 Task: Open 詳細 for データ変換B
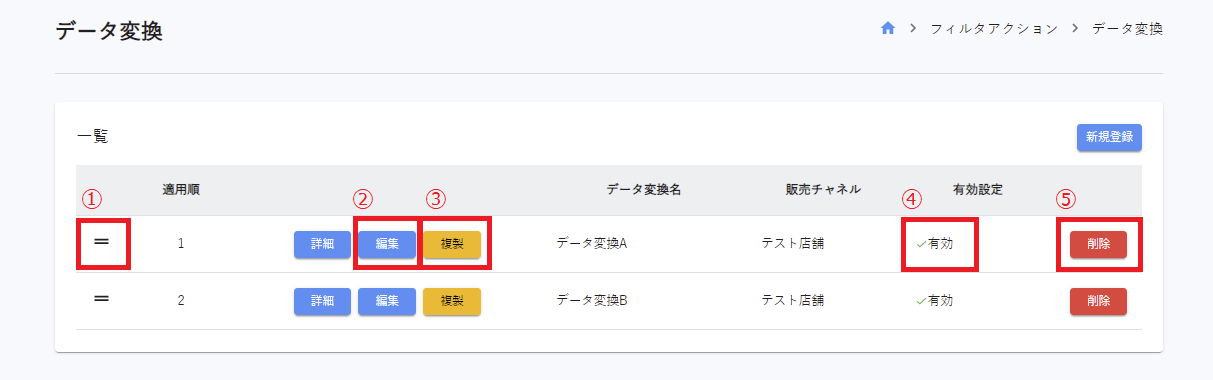point(322,302)
